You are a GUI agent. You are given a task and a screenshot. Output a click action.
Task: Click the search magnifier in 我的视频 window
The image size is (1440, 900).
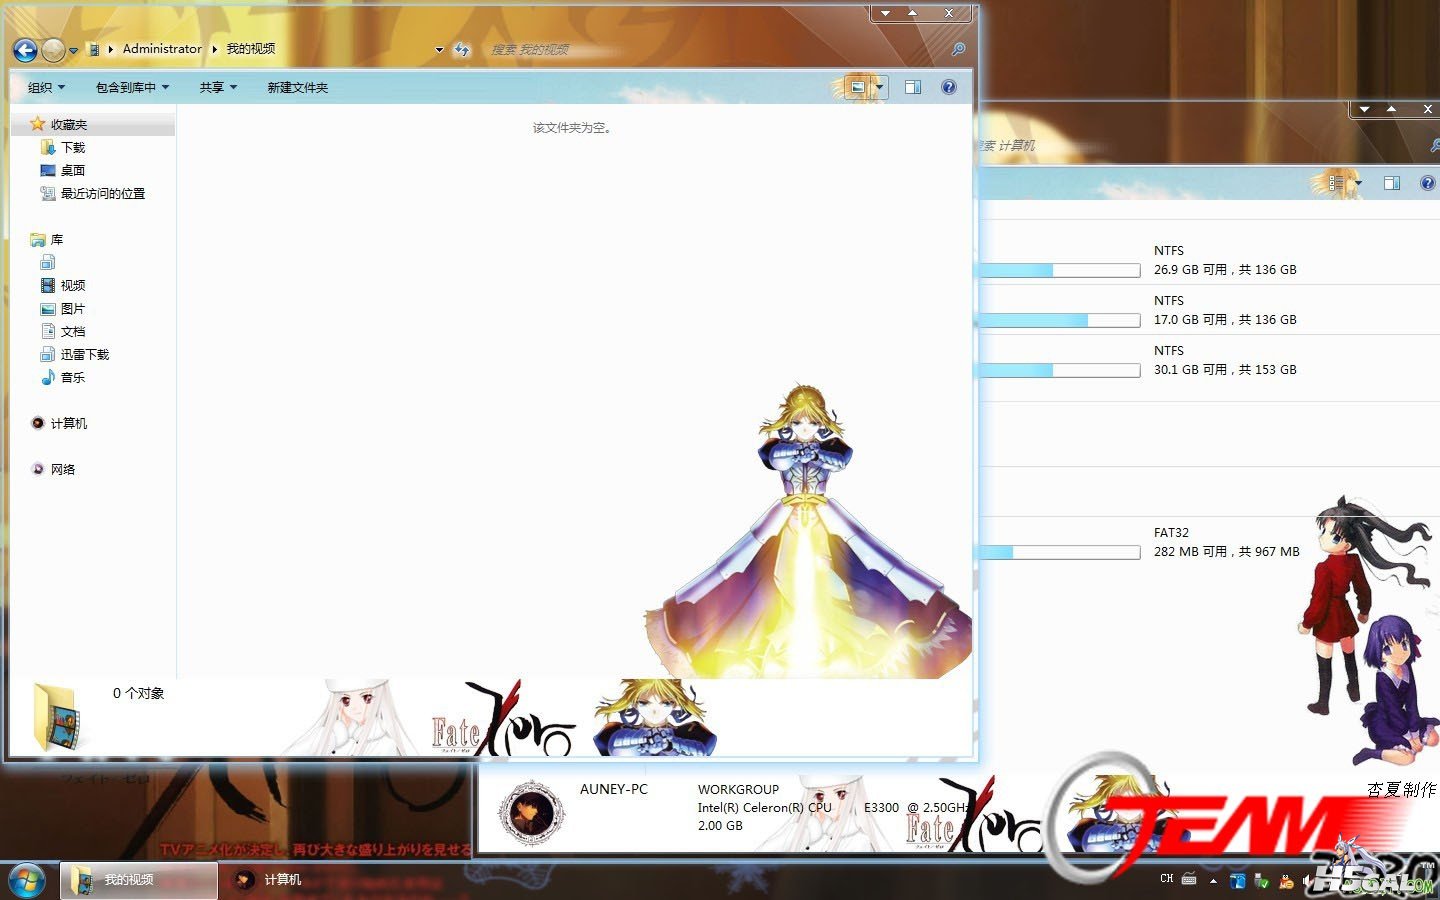click(x=957, y=49)
